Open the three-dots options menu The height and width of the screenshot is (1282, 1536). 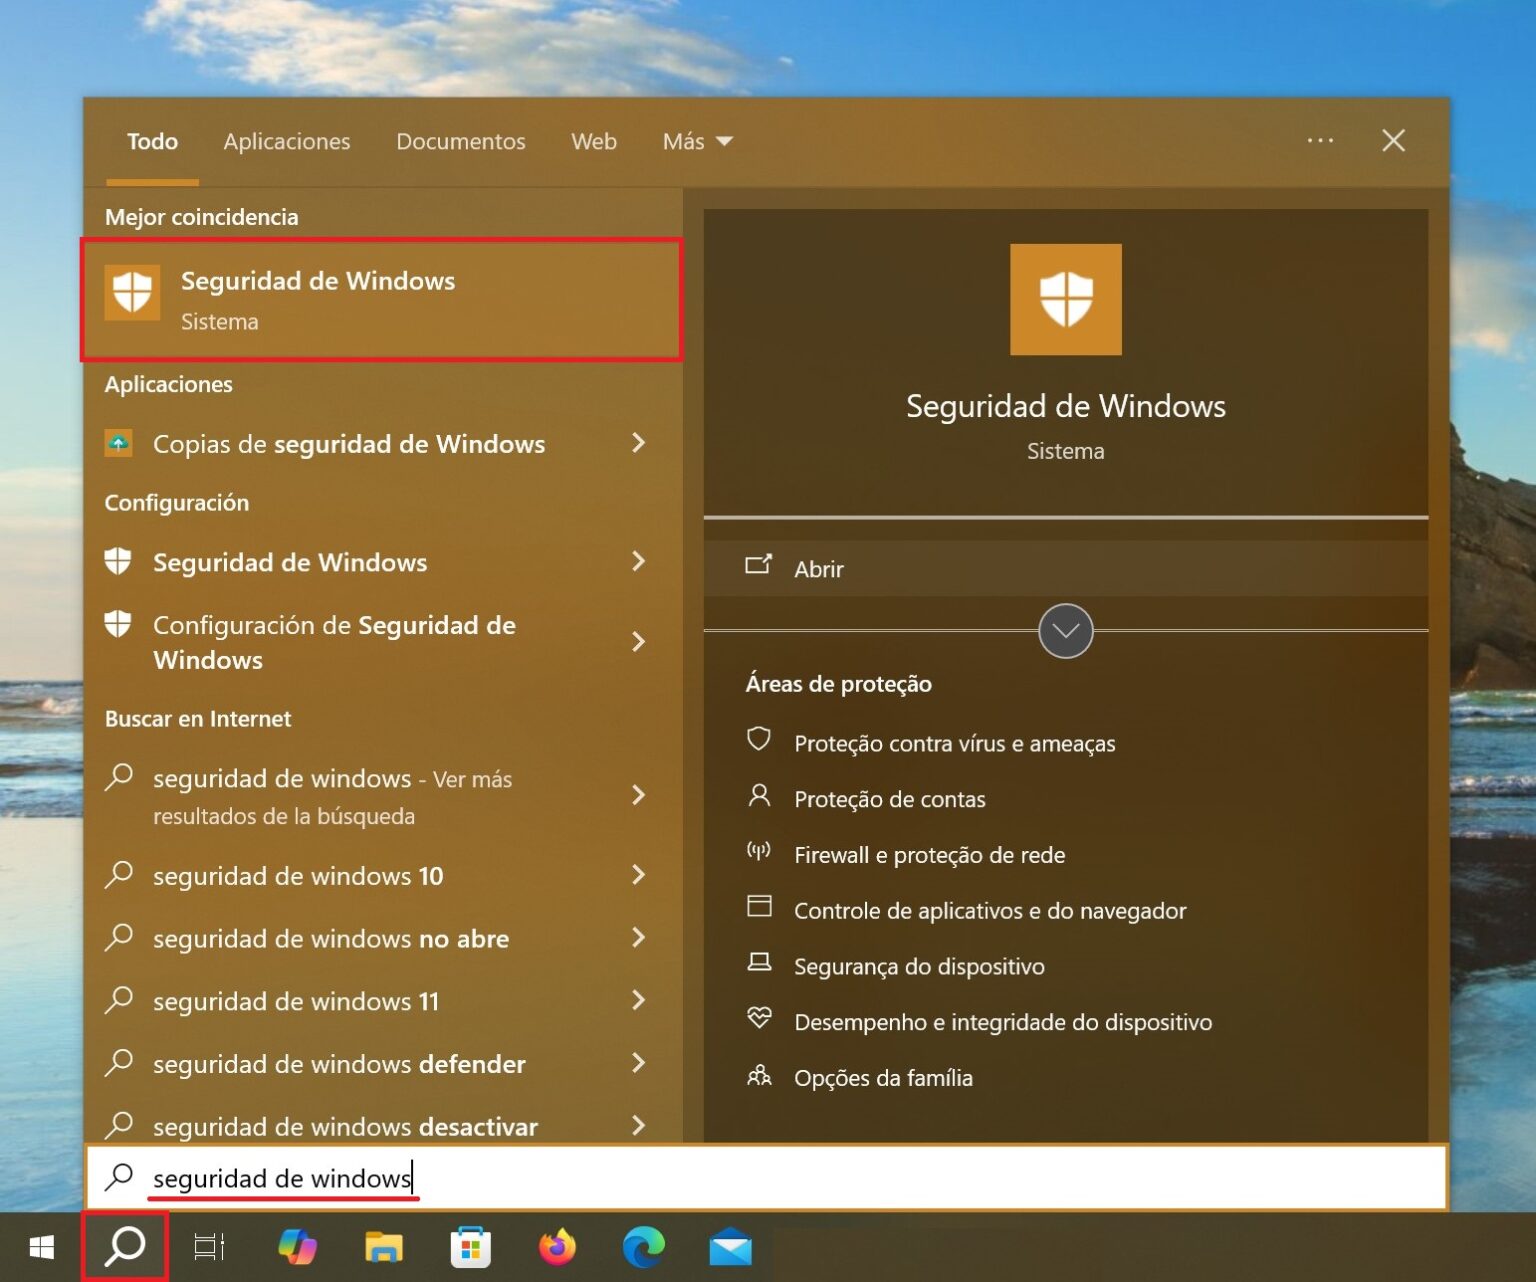[x=1320, y=140]
